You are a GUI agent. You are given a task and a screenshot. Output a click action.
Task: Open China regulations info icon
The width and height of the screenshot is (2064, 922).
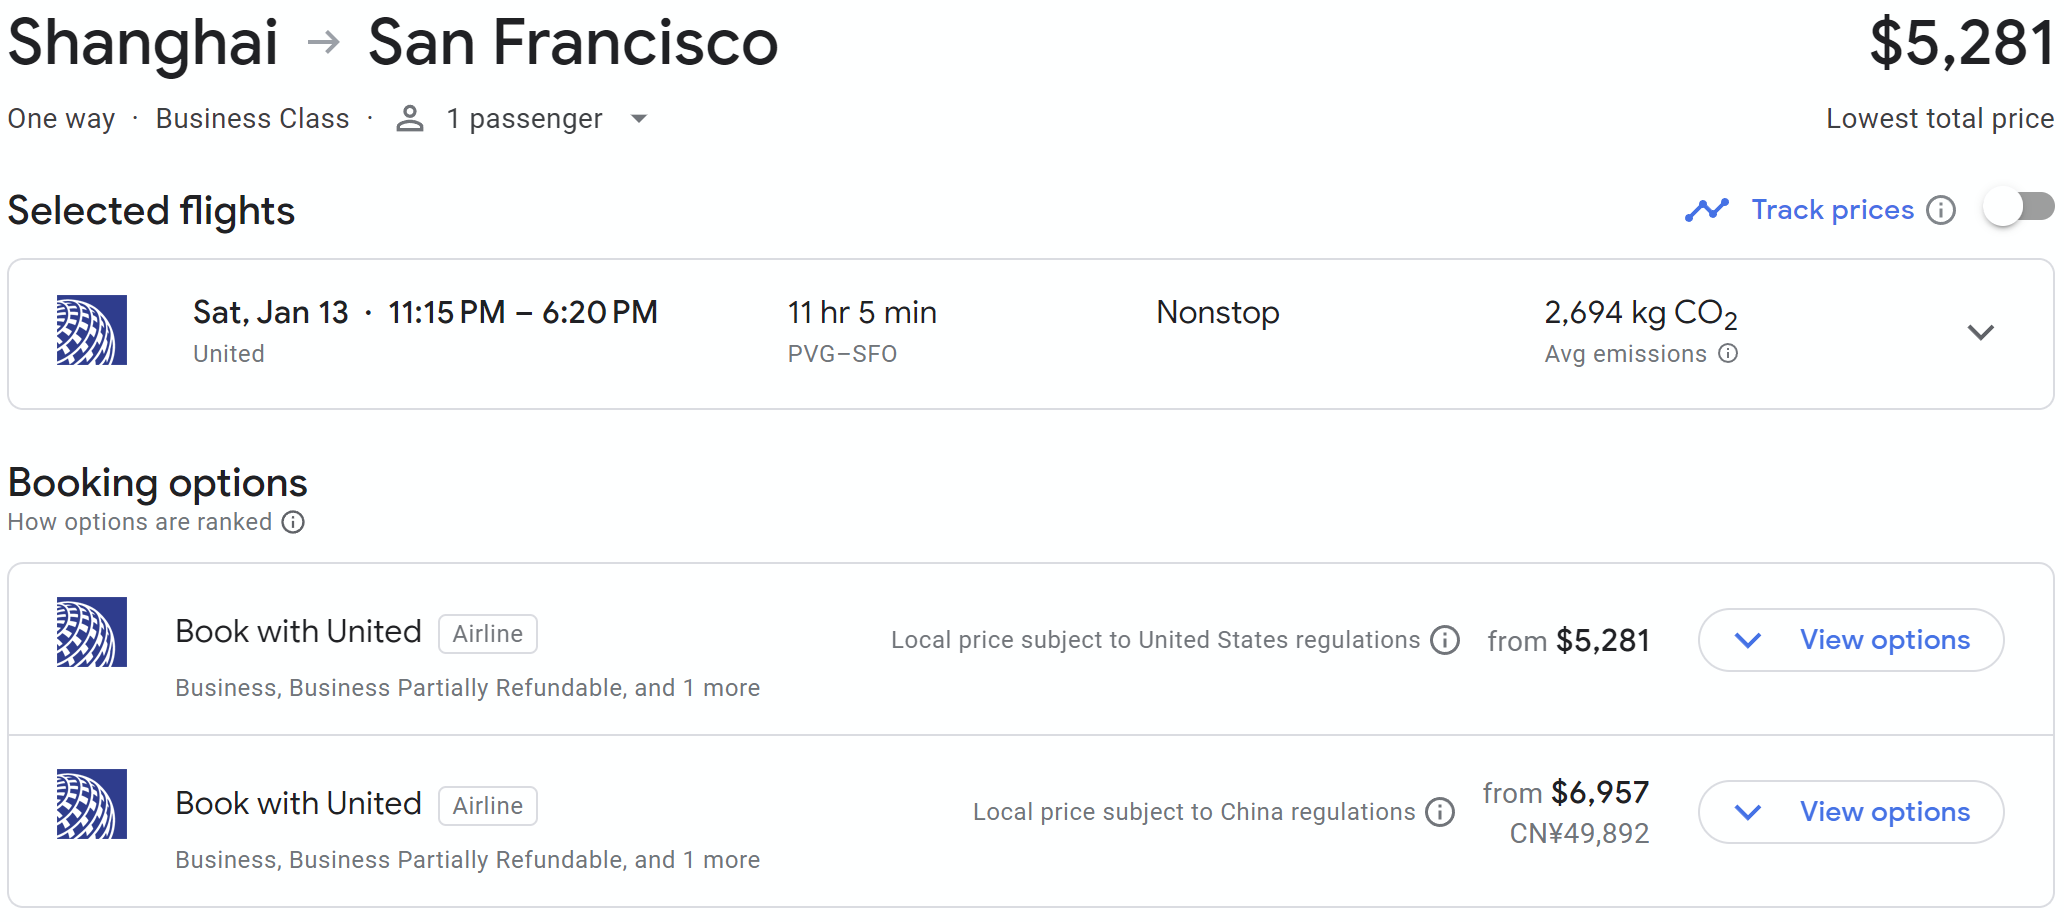pos(1440,812)
